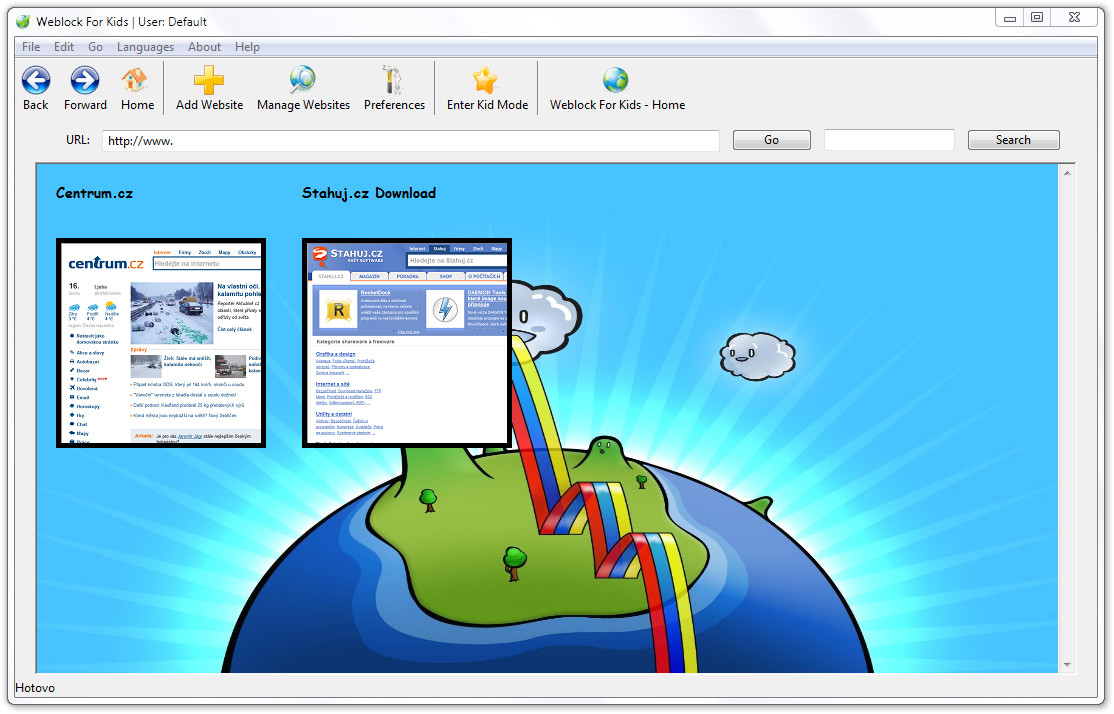The height and width of the screenshot is (714, 1114).
Task: Click the Weblock app icon in title bar
Action: click(23, 21)
